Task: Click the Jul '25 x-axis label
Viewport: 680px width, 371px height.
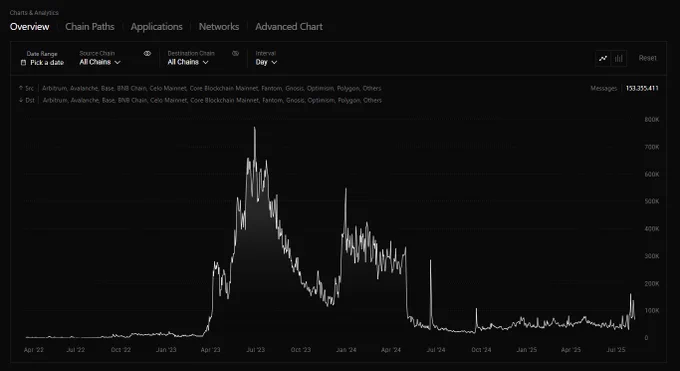Action: 616,350
